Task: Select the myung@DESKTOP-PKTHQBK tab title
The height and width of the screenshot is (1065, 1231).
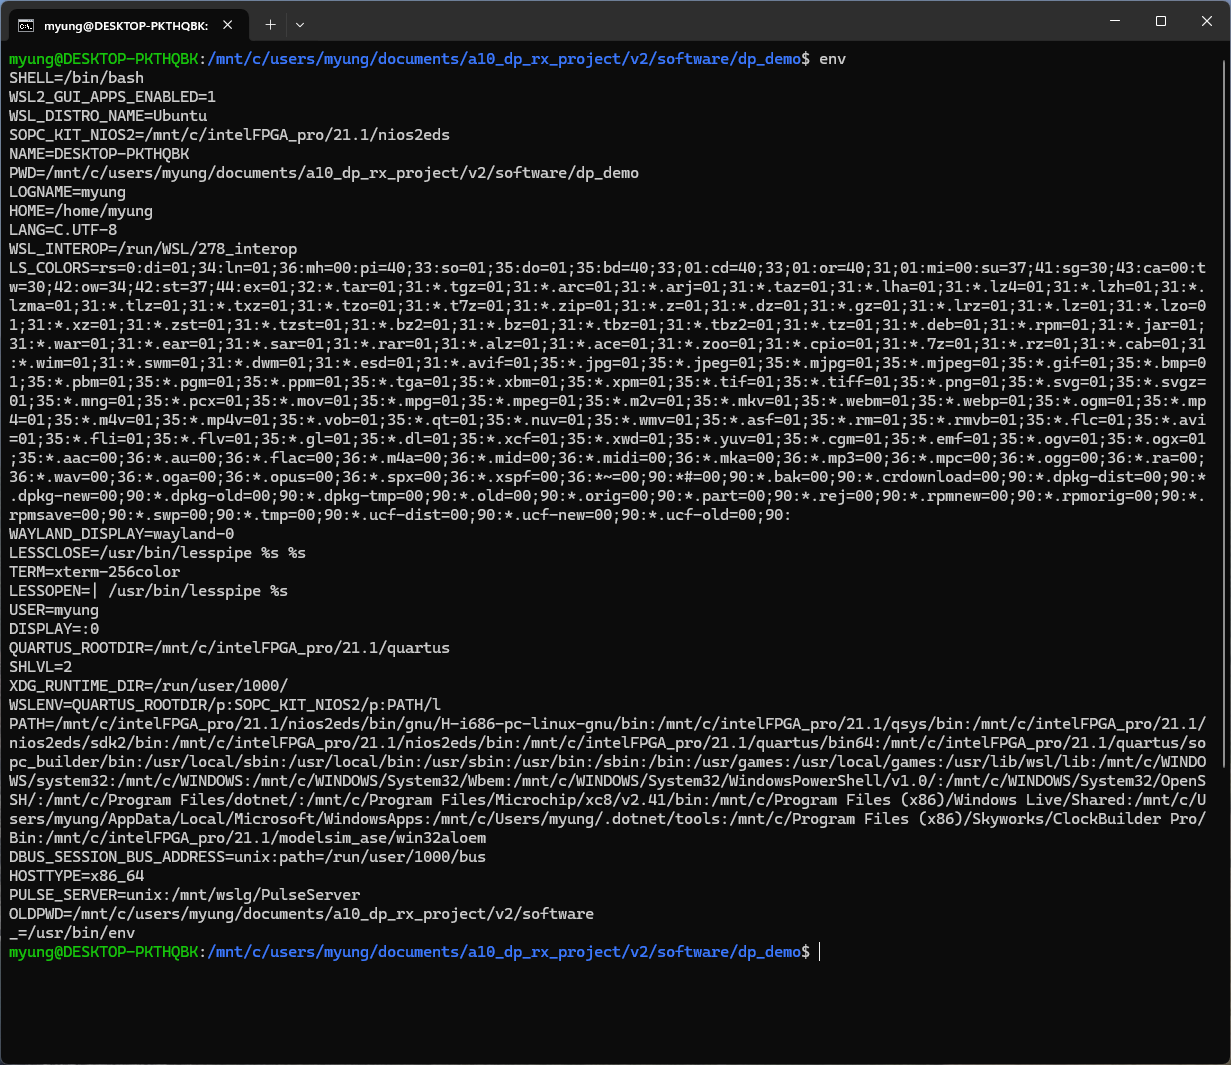Action: pos(126,25)
